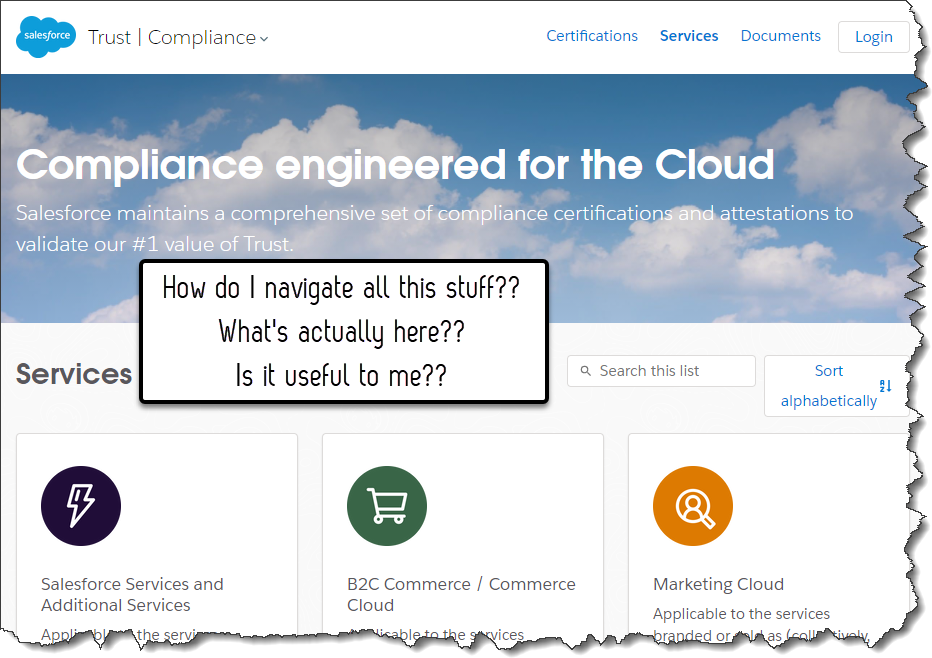The height and width of the screenshot is (658, 932).
Task: Click the orange Marketing Cloud icon
Action: point(692,506)
